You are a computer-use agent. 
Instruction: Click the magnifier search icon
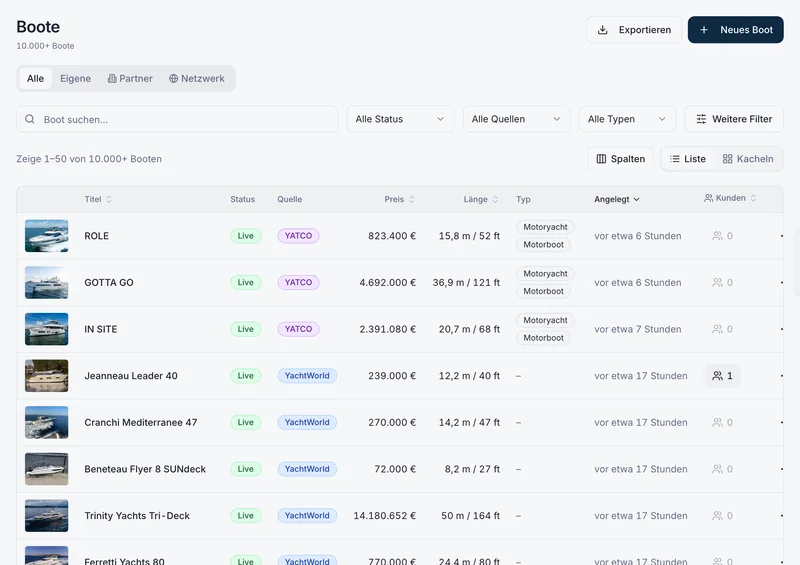[30, 119]
